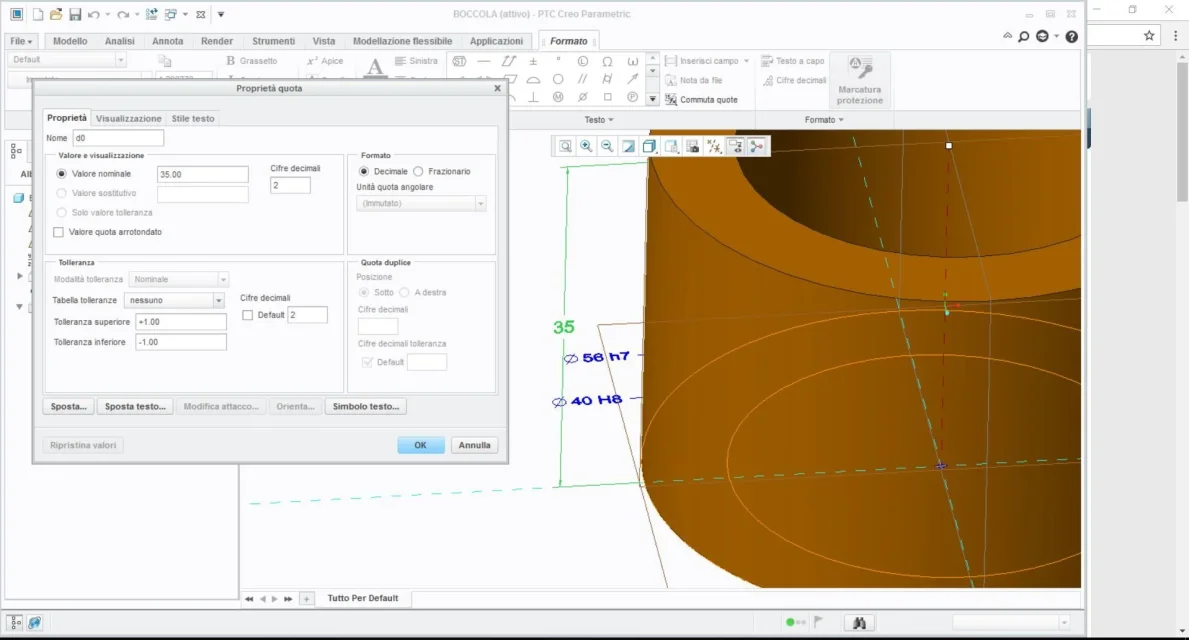Screen dimensions: 1189x640
Task: Click the Zoom Out icon in graphics toolbar
Action: pos(607,146)
